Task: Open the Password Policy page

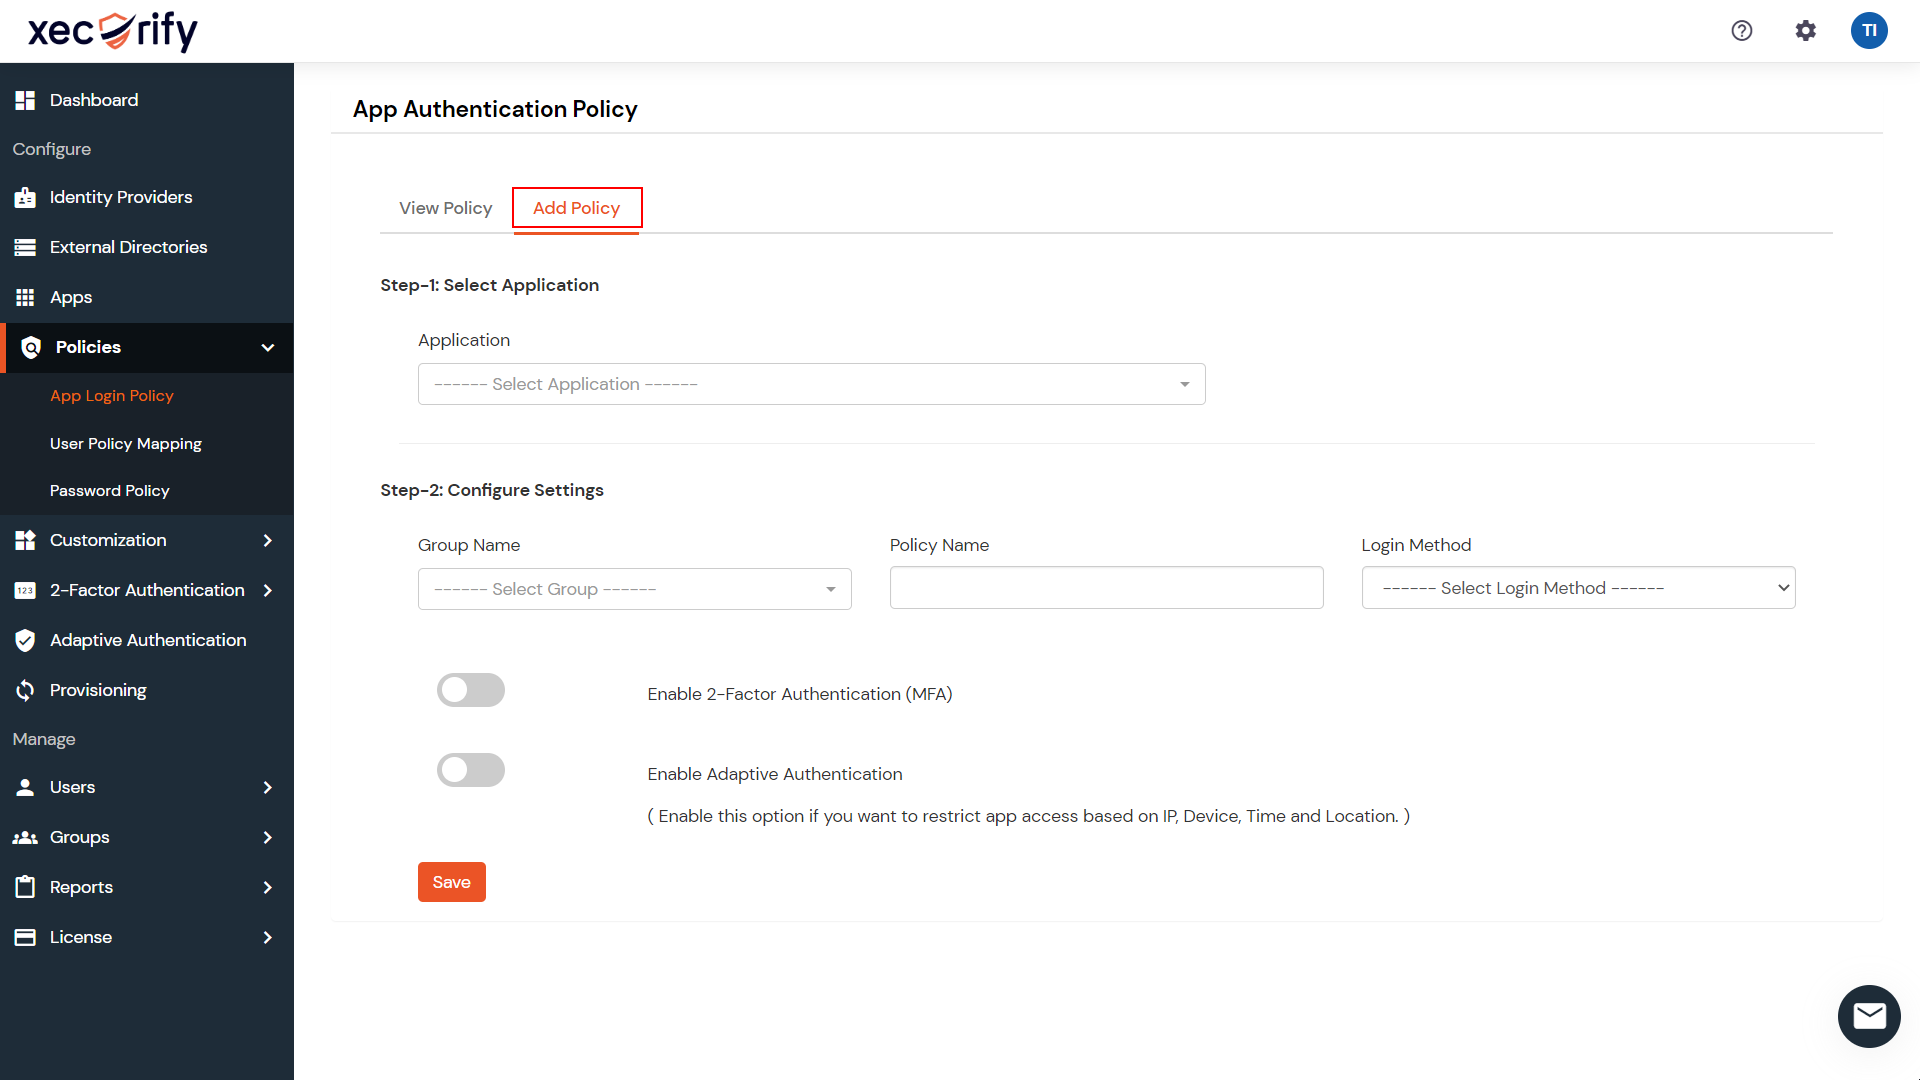Action: click(x=110, y=490)
